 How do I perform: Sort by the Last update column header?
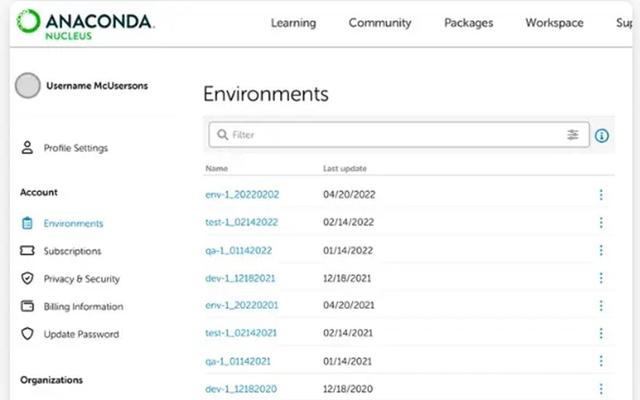coord(345,169)
